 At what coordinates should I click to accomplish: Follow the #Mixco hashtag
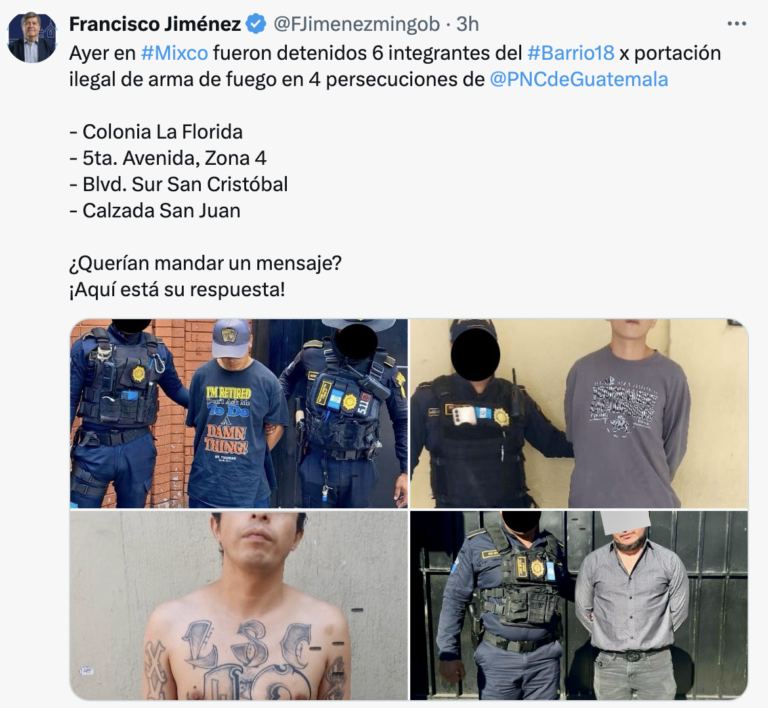tap(174, 53)
